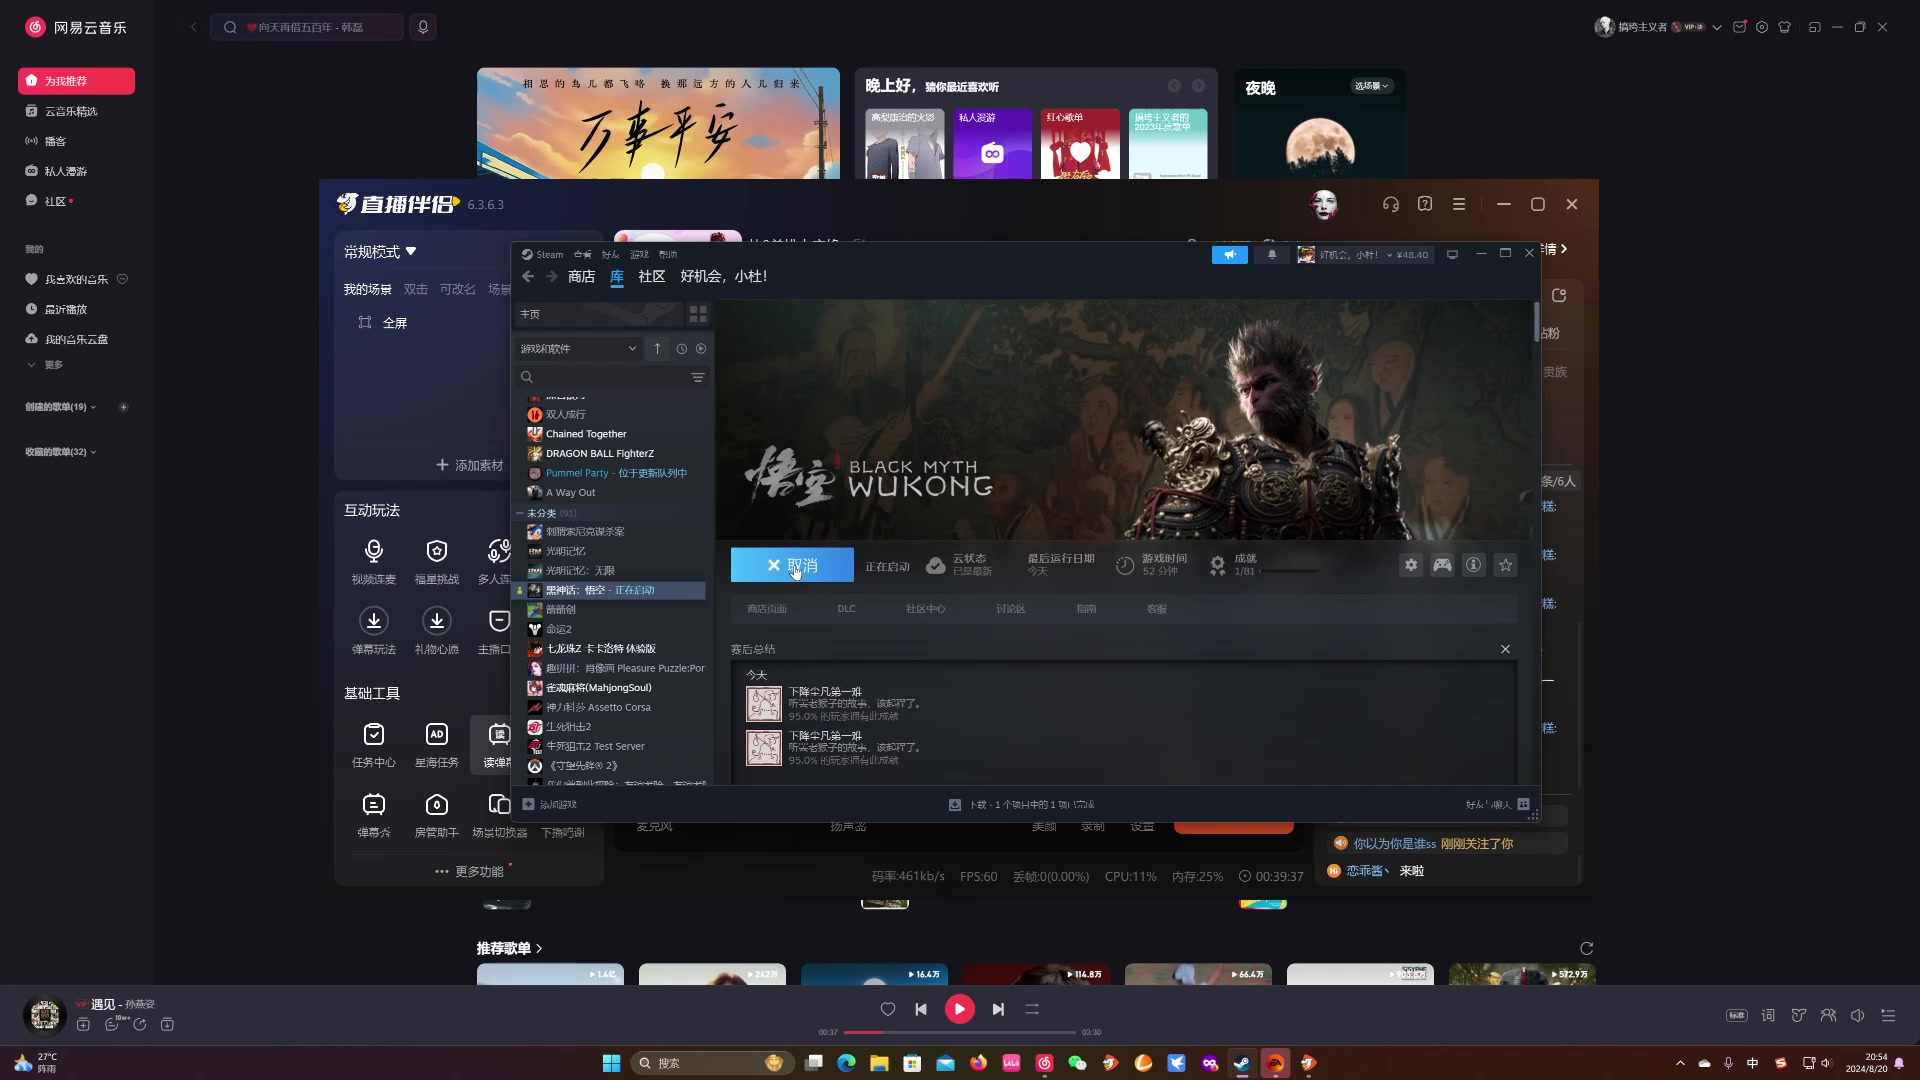
Task: Open the DLC tab for Wukong
Action: [x=846, y=608]
